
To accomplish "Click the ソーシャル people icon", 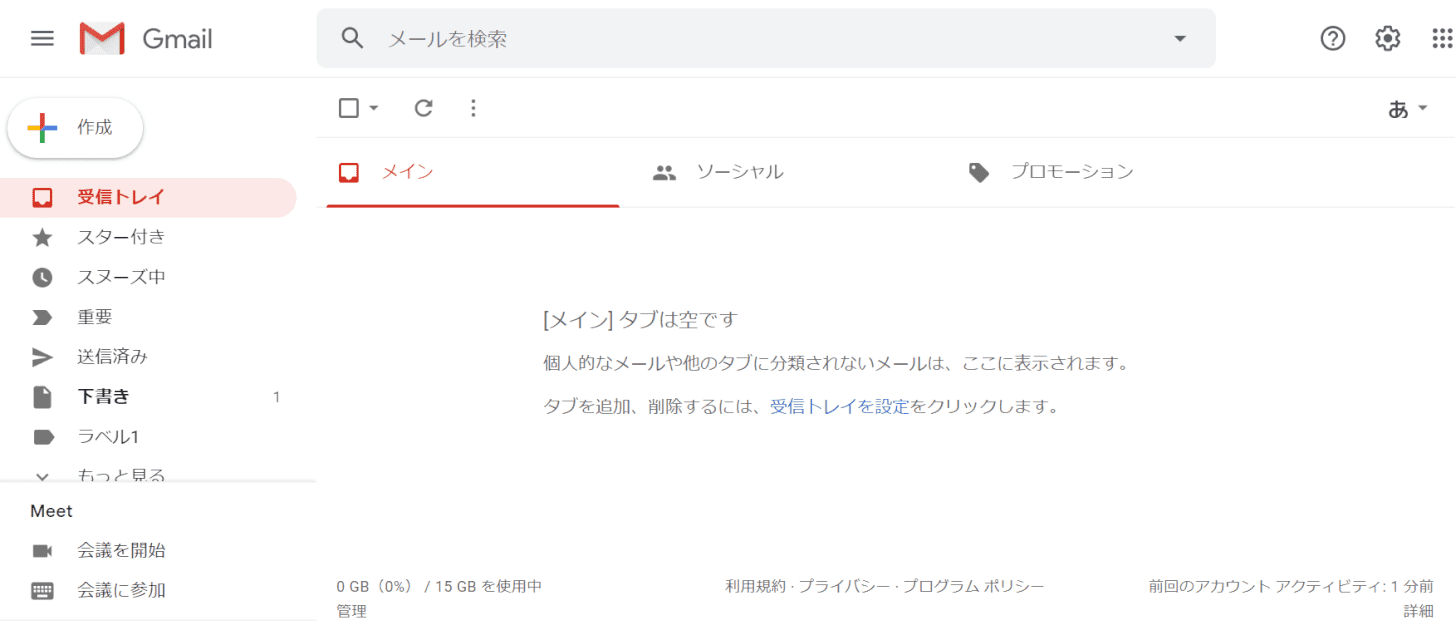I will click(x=664, y=172).
